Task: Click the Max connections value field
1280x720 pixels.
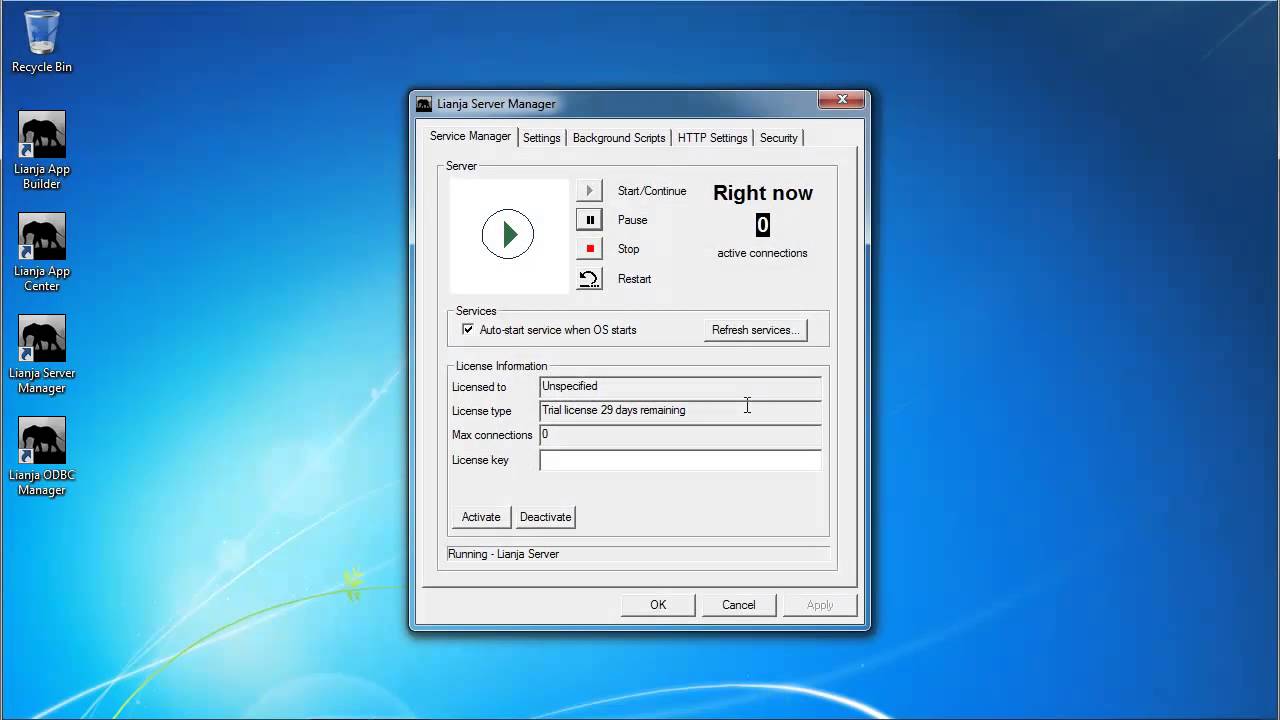Action: (680, 435)
